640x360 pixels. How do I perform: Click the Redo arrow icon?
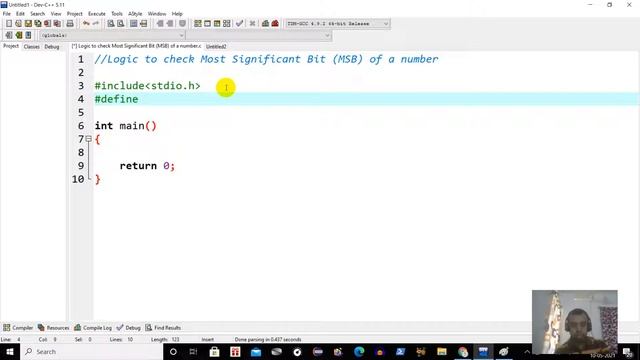96,24
